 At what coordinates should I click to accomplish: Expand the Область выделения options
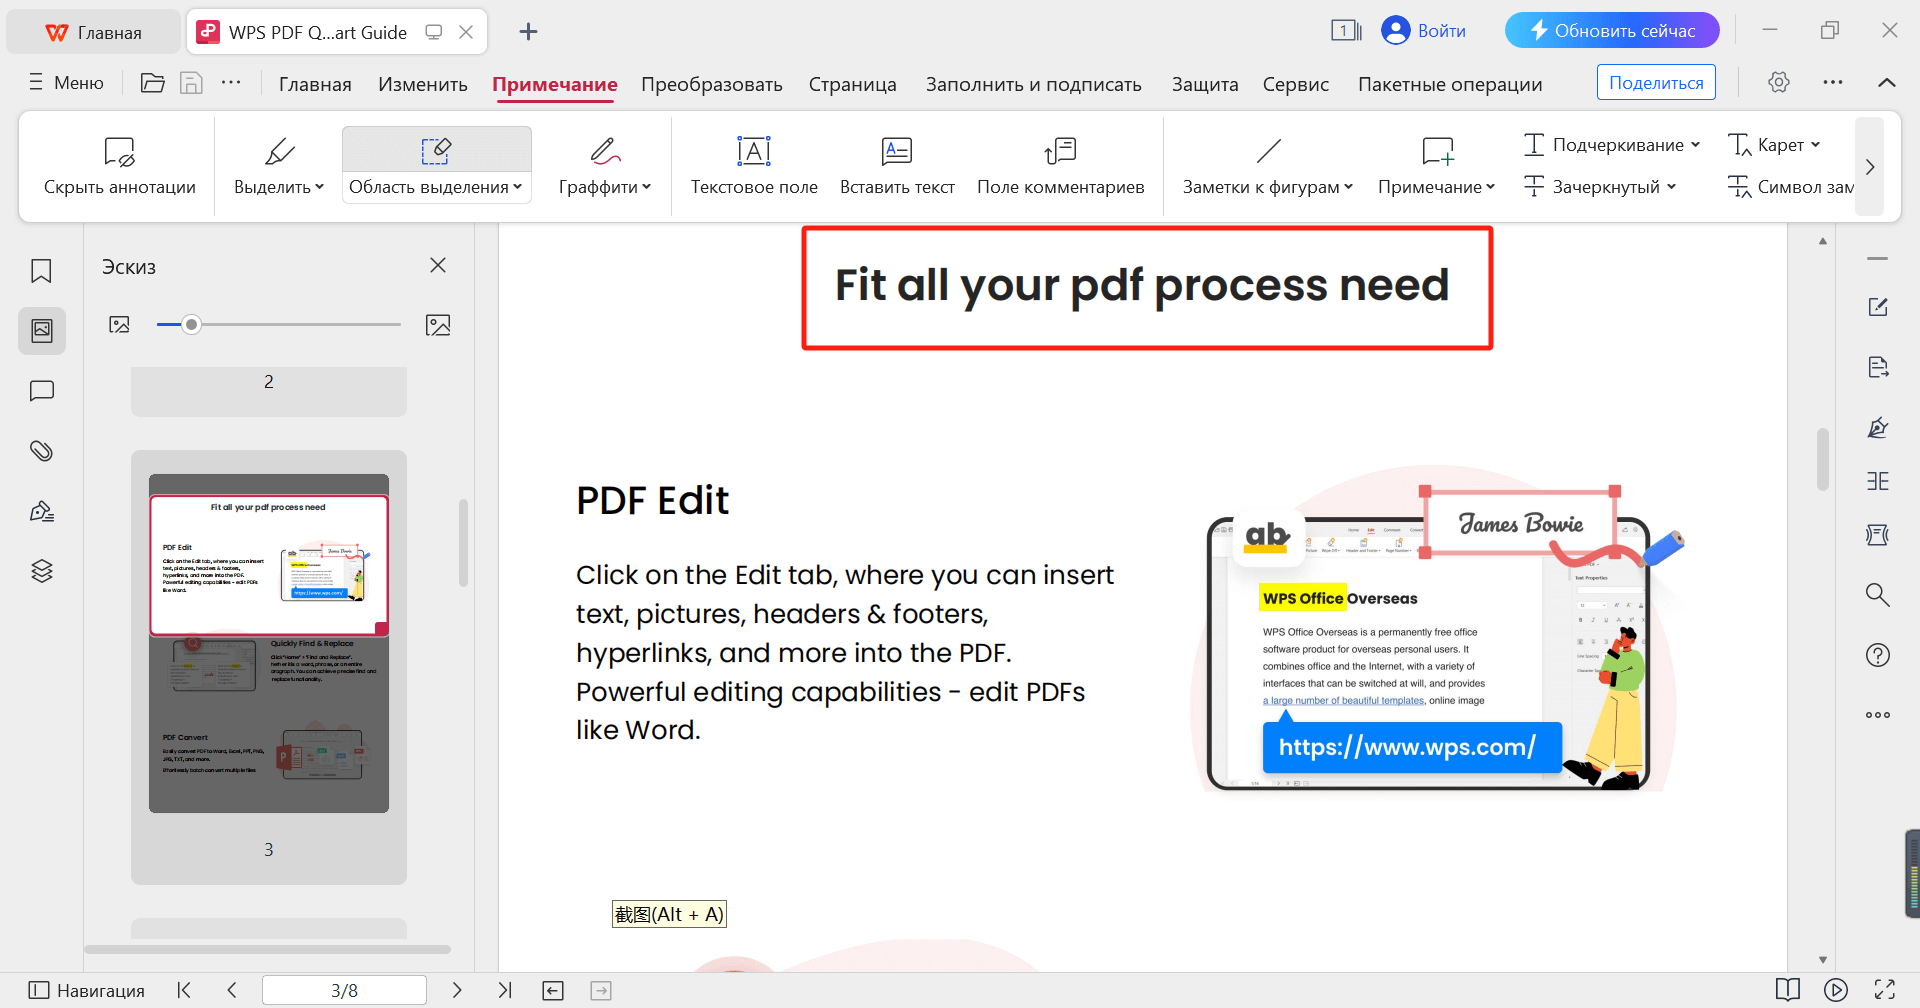pyautogui.click(x=436, y=186)
